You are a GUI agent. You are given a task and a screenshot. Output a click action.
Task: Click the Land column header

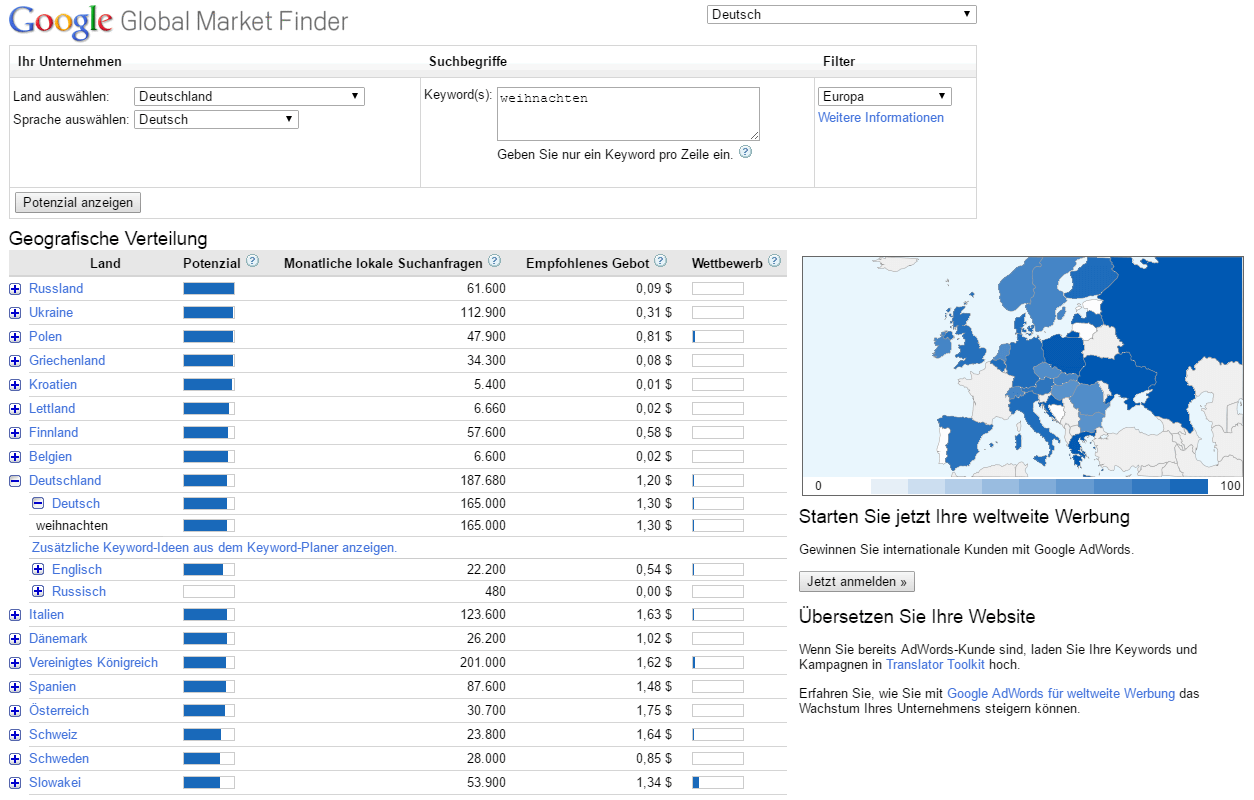105,263
